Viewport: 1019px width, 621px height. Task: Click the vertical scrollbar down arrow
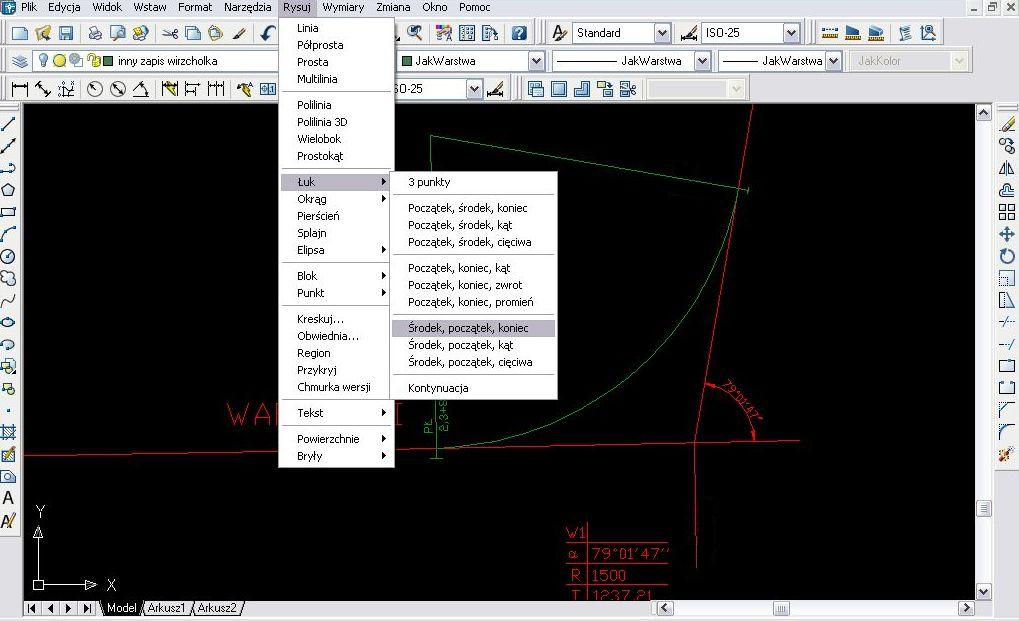(x=983, y=592)
